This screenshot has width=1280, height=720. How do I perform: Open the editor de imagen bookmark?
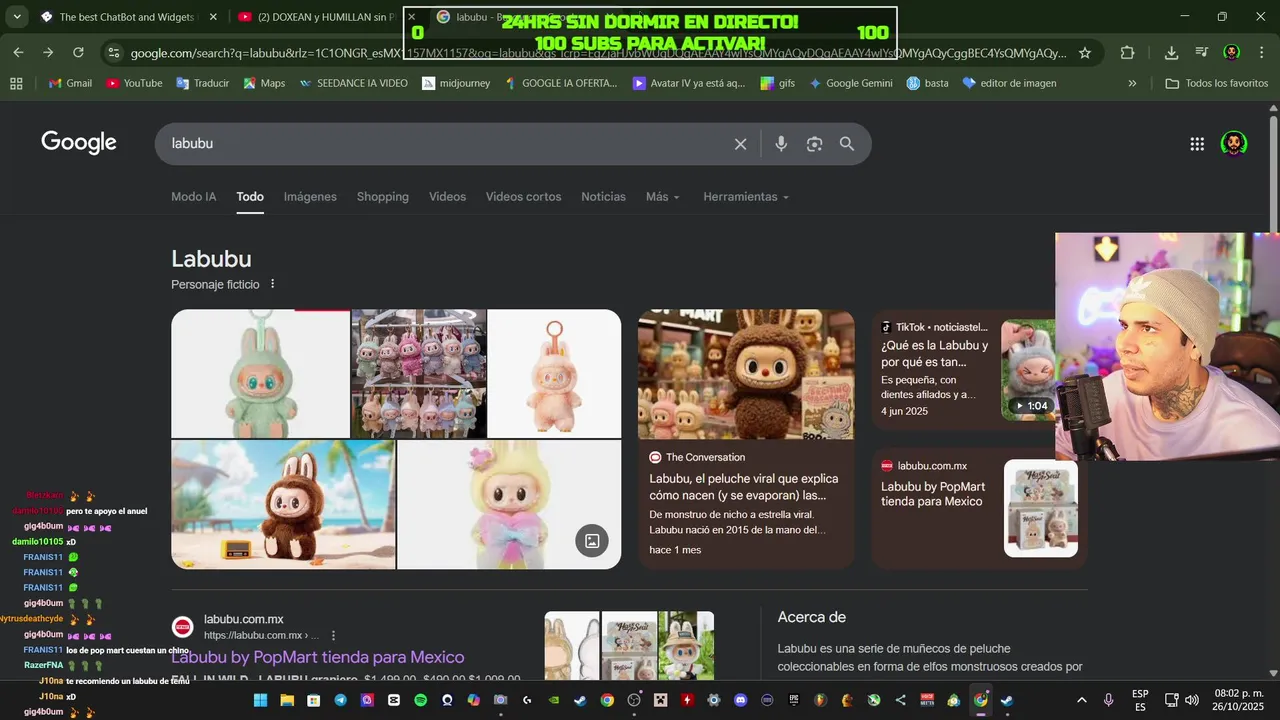point(1009,83)
